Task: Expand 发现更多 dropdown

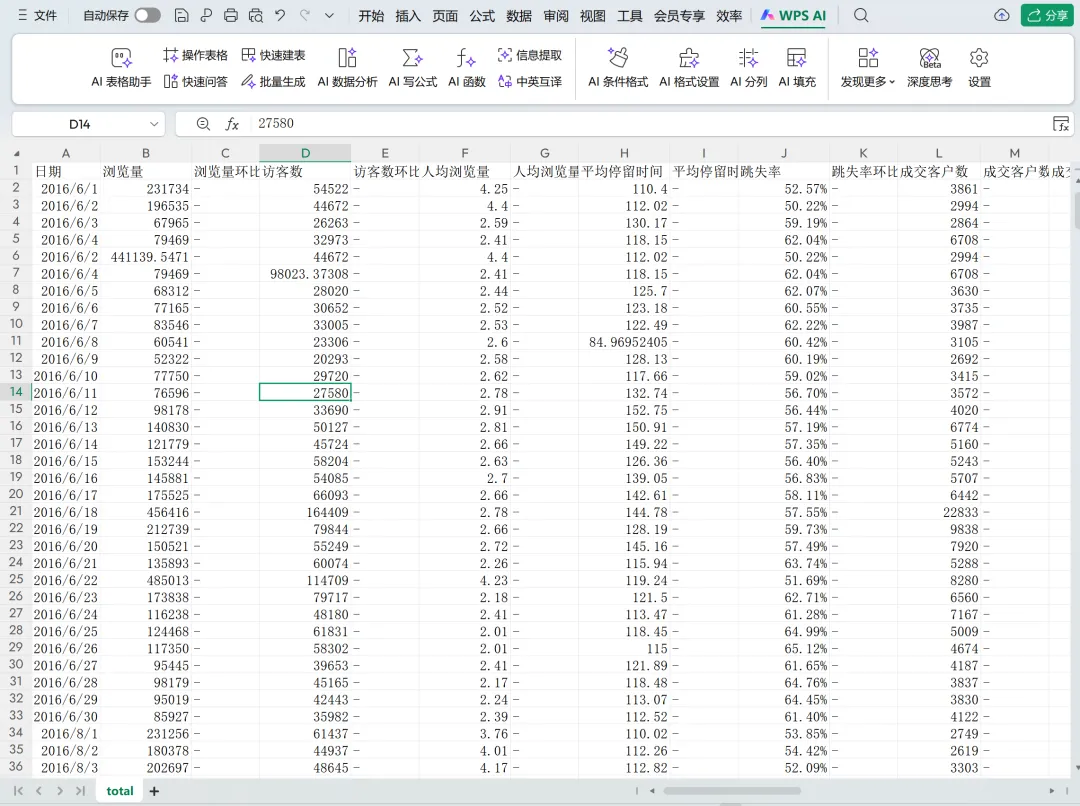Action: click(x=868, y=68)
